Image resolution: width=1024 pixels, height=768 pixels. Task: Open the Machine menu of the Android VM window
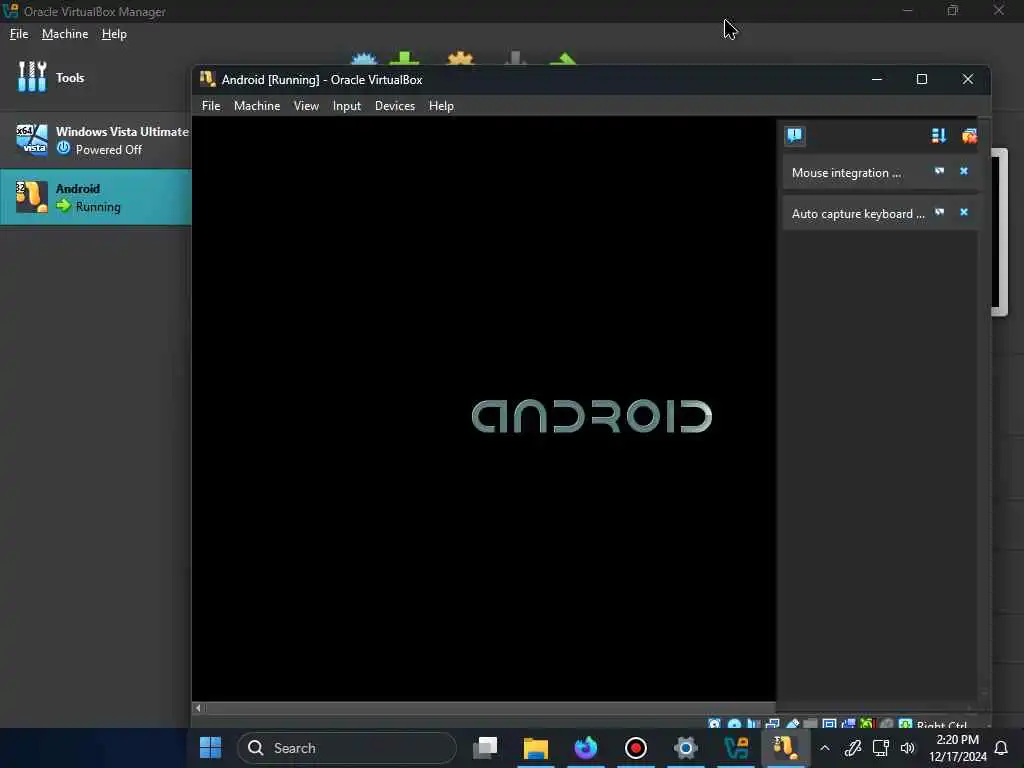coord(257,106)
